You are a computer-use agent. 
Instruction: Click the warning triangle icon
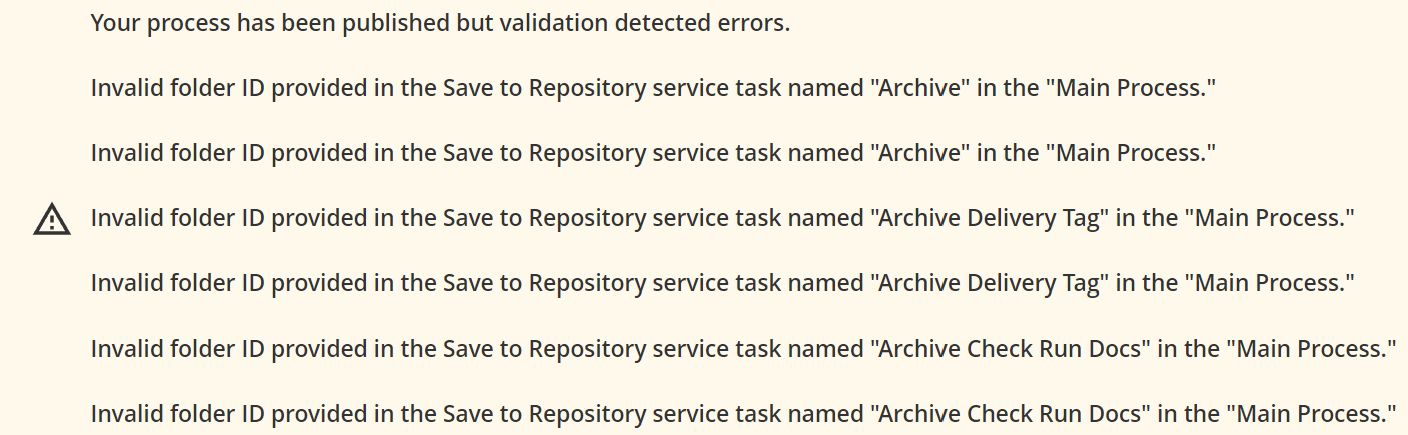(52, 219)
